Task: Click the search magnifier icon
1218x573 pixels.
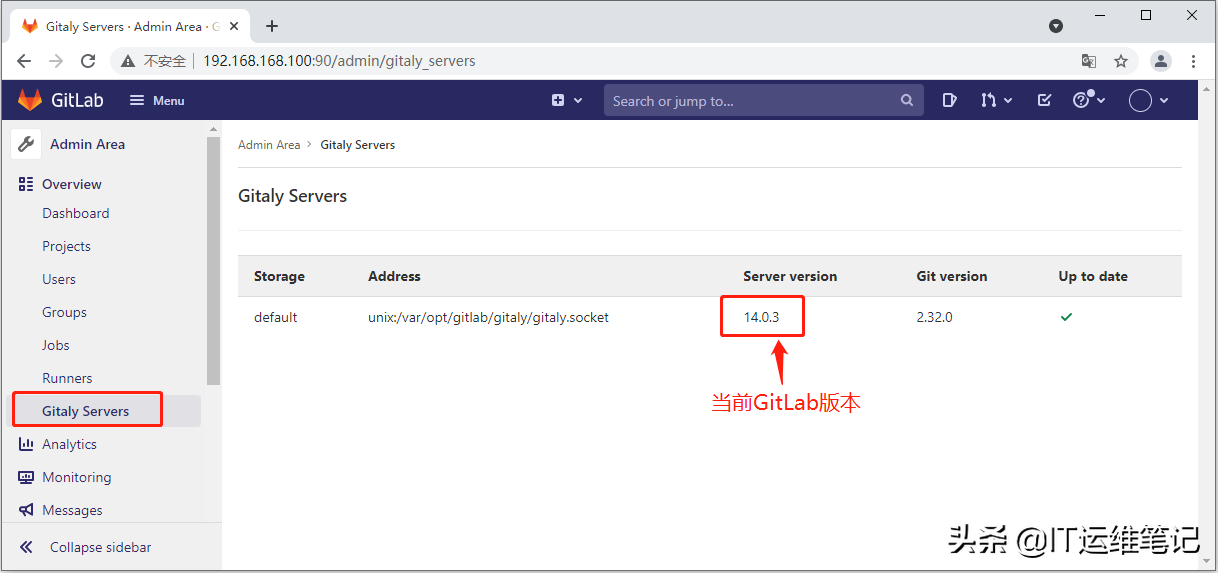Action: tap(907, 100)
